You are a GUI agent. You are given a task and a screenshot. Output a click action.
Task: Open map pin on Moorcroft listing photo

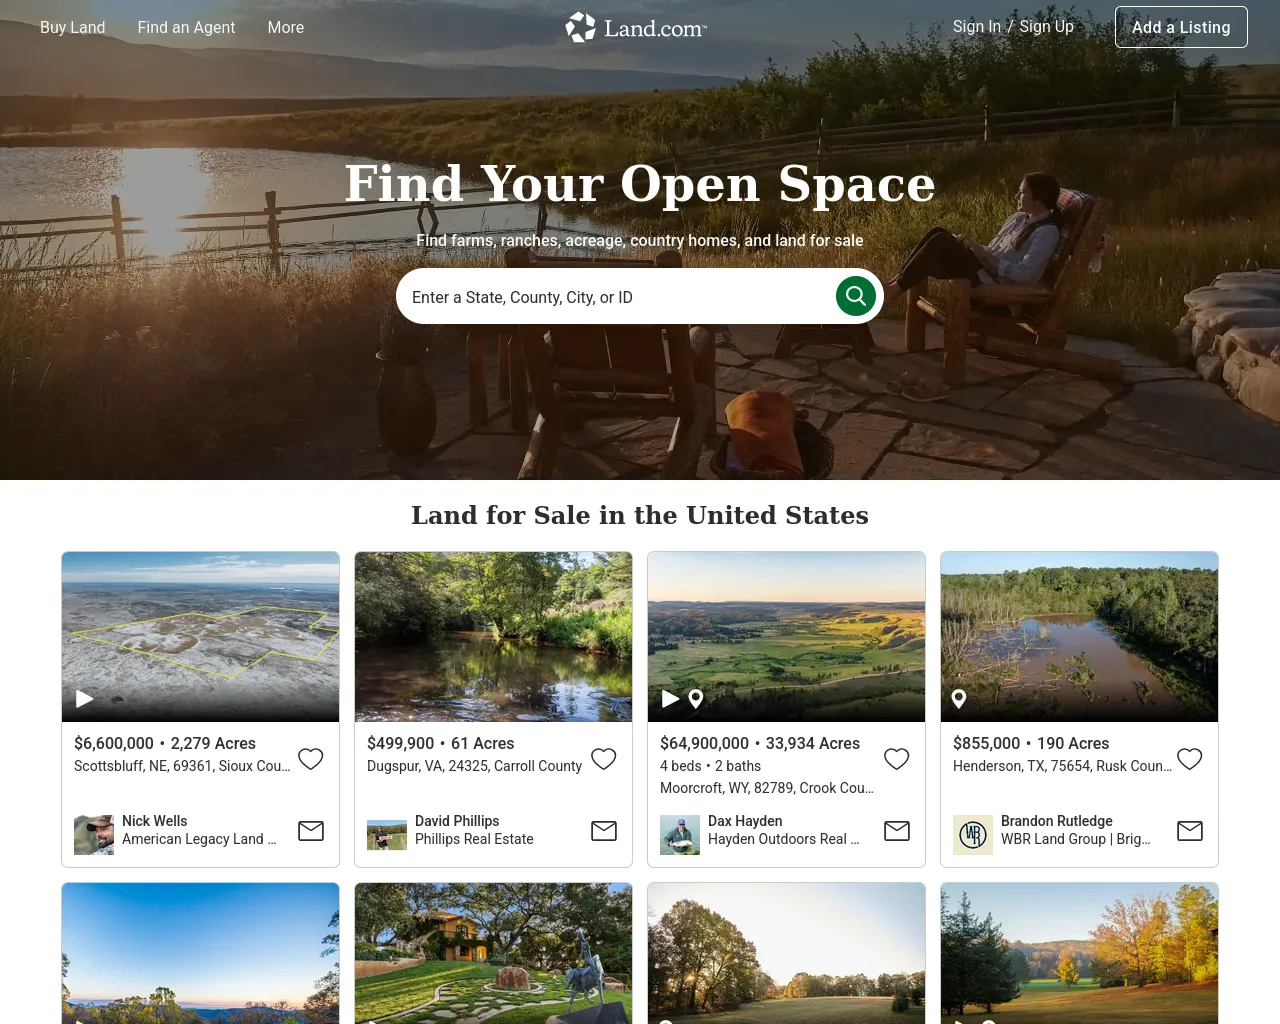point(696,699)
